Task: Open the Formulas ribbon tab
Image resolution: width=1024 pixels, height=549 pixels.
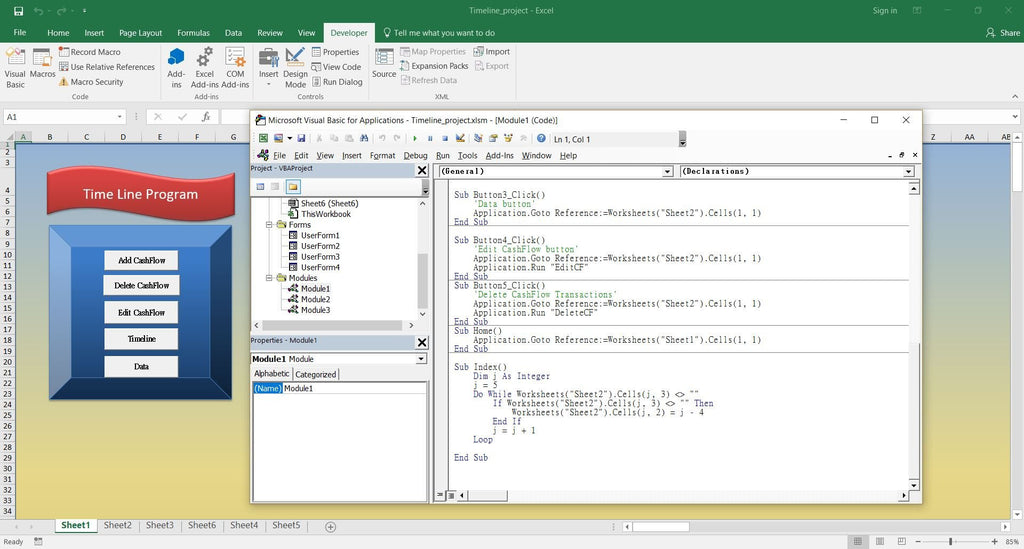Action: click(193, 33)
